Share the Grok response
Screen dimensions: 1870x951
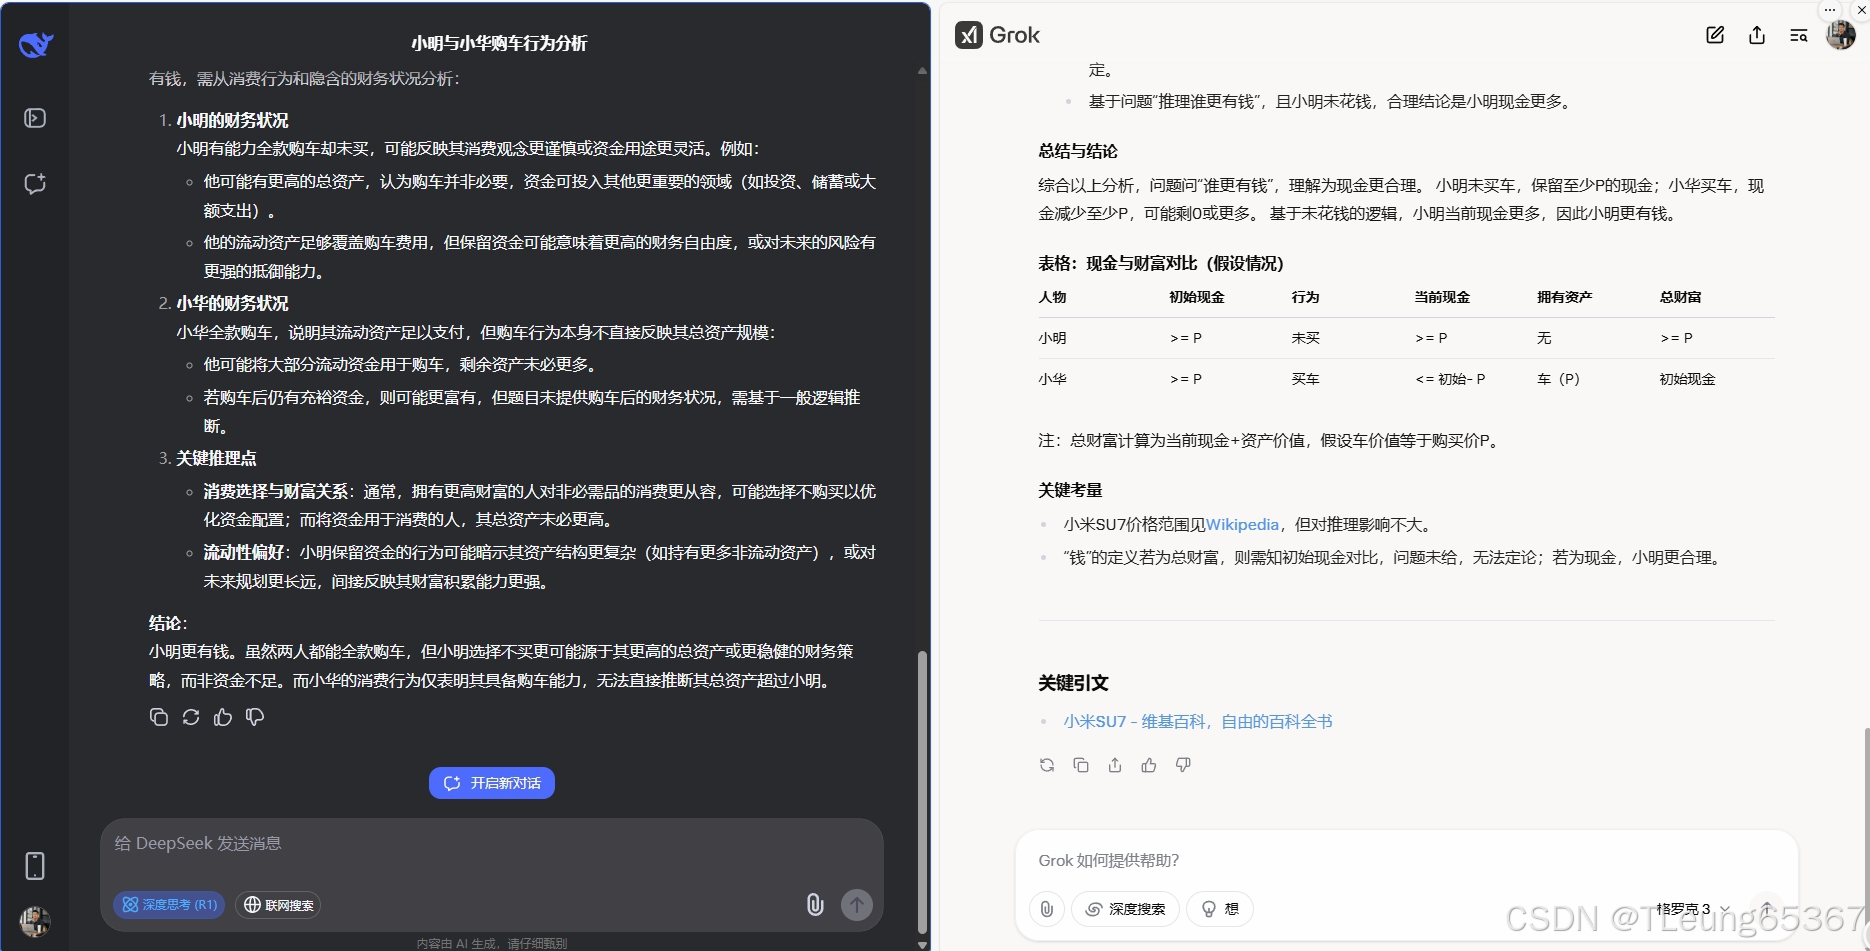click(1115, 765)
